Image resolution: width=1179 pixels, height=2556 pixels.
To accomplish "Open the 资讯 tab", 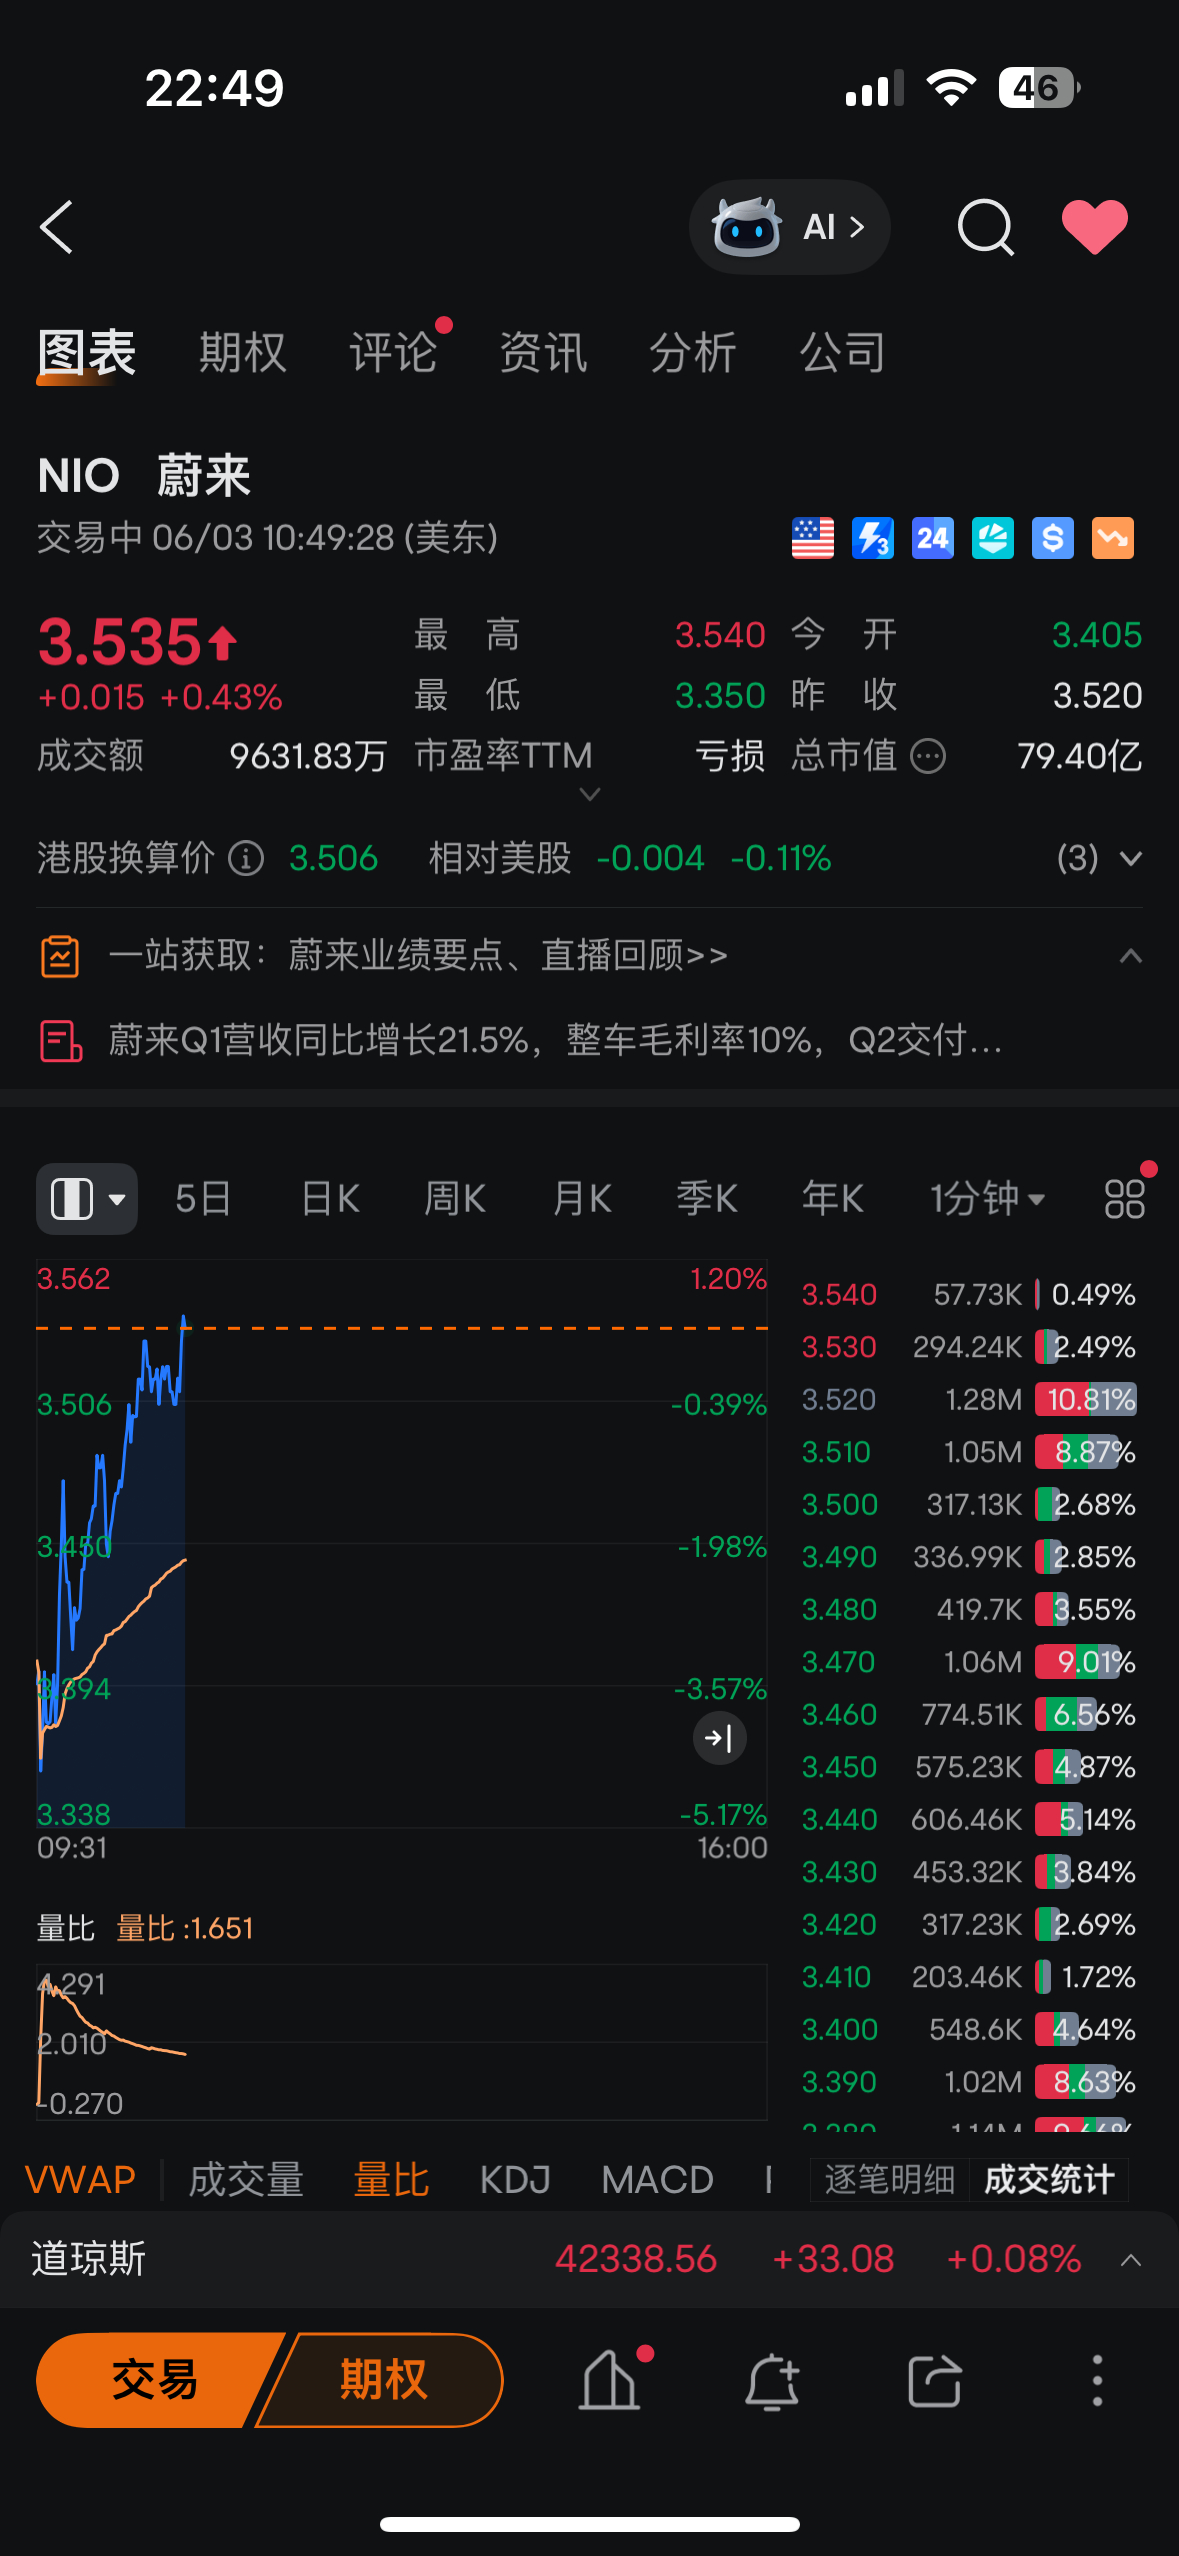I will [x=543, y=352].
